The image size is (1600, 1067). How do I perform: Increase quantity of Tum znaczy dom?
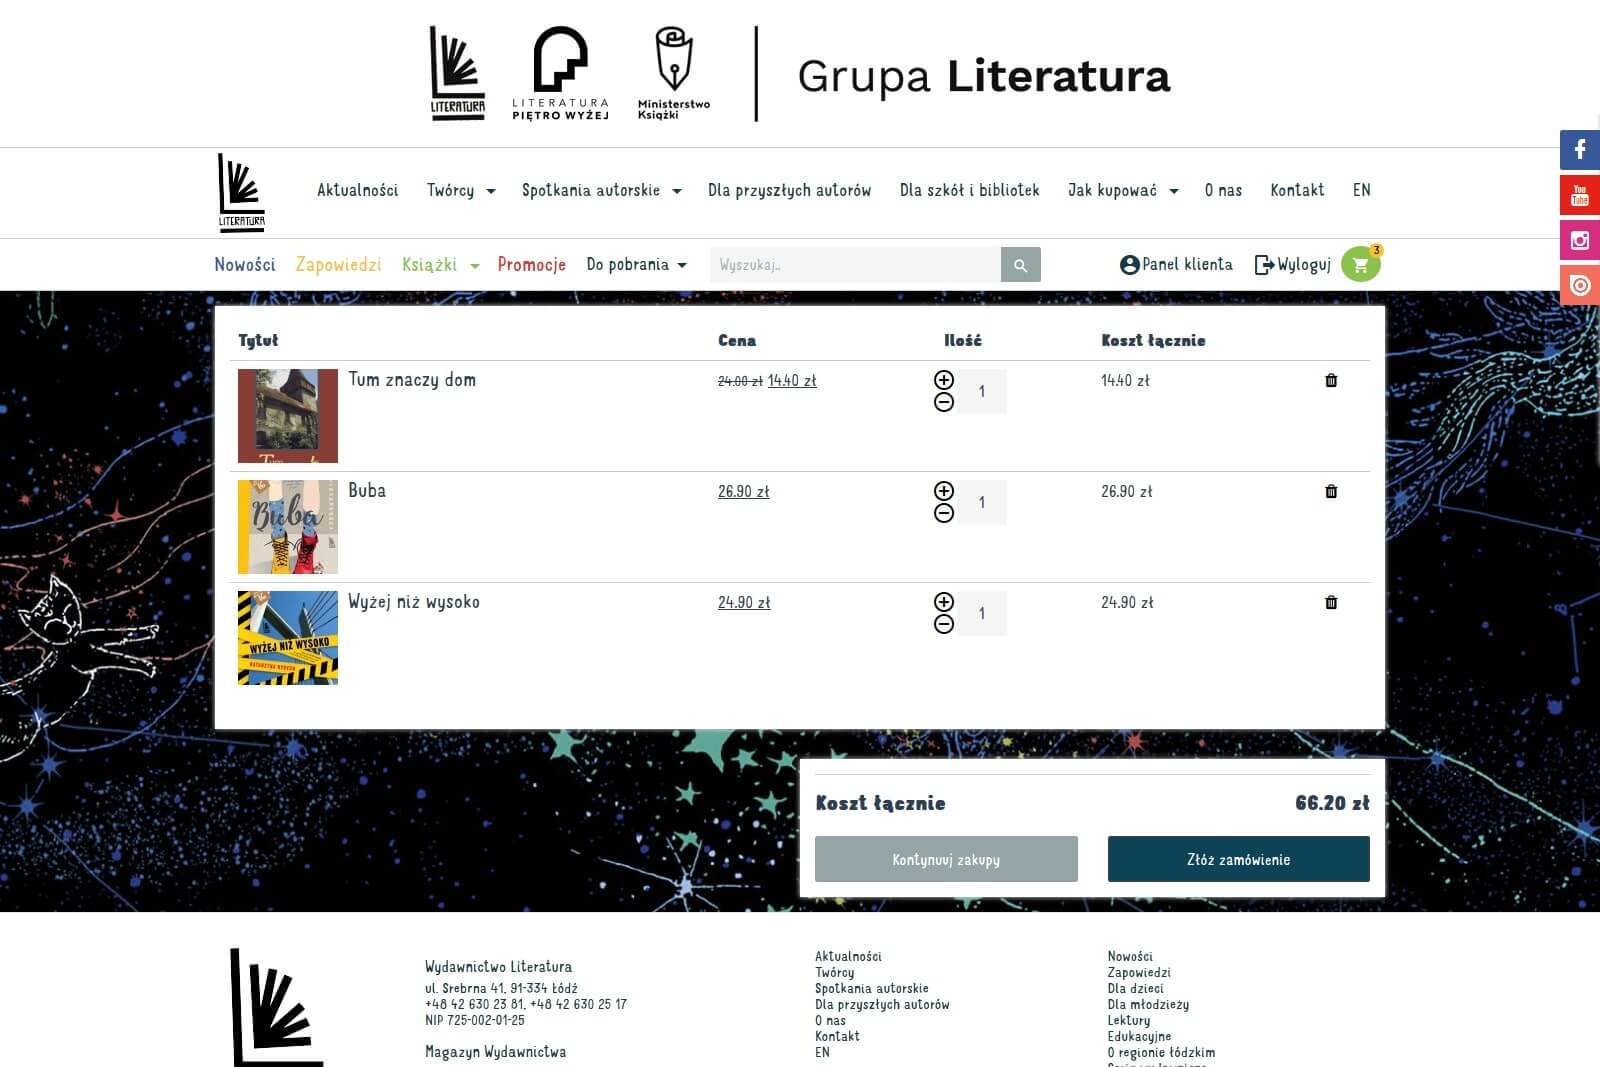tap(944, 380)
